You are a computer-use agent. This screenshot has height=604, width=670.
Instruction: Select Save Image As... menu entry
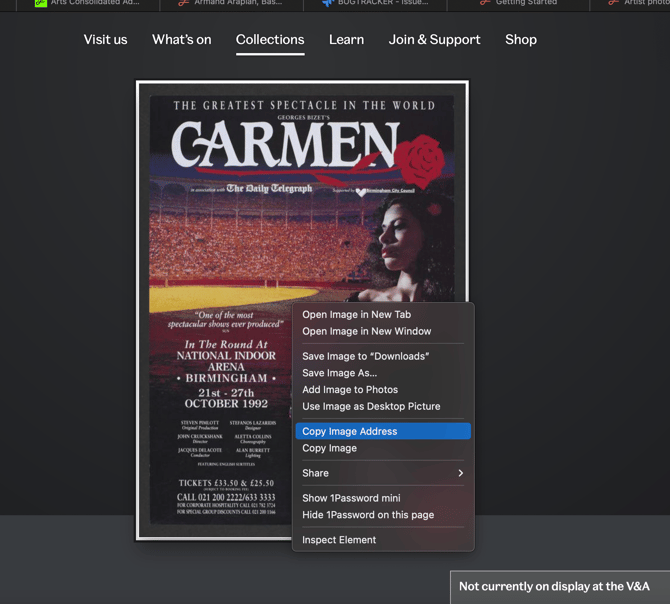[x=383, y=373]
